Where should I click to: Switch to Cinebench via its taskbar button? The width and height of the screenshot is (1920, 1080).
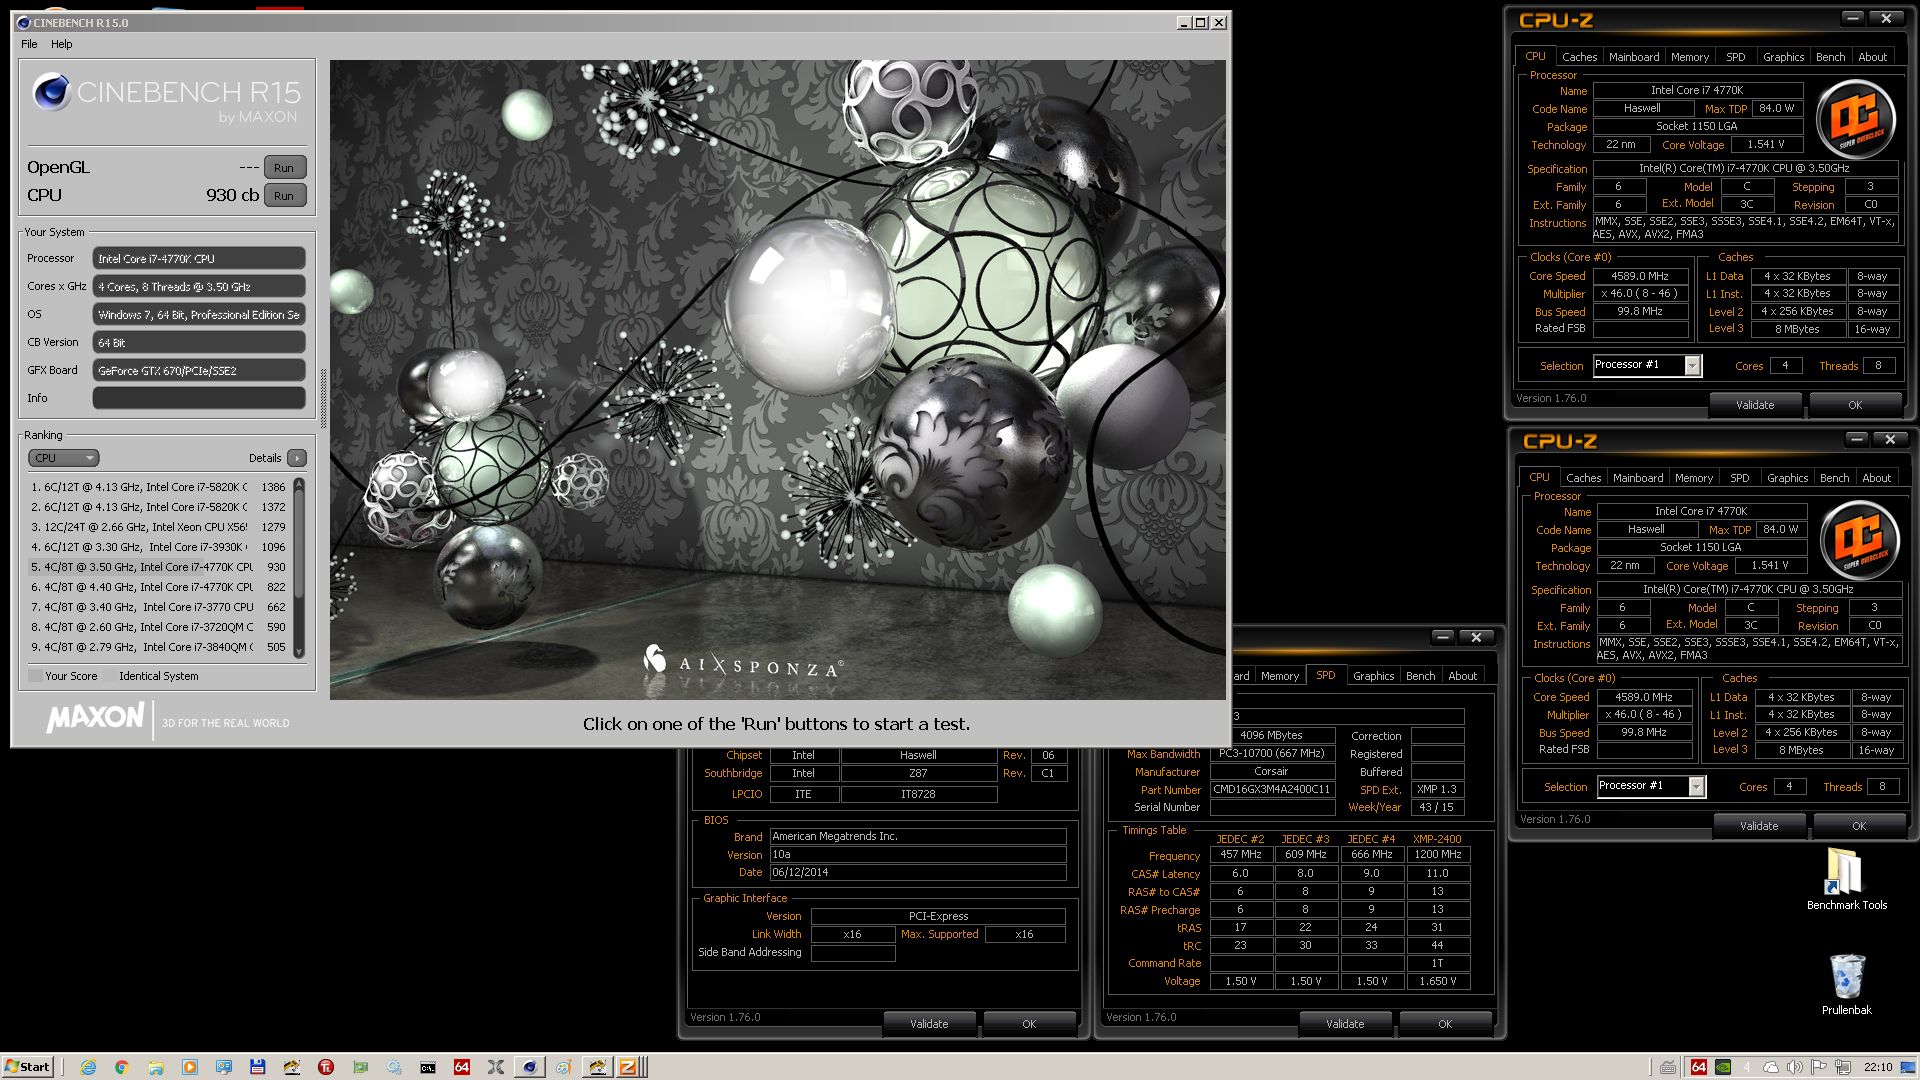click(529, 1067)
